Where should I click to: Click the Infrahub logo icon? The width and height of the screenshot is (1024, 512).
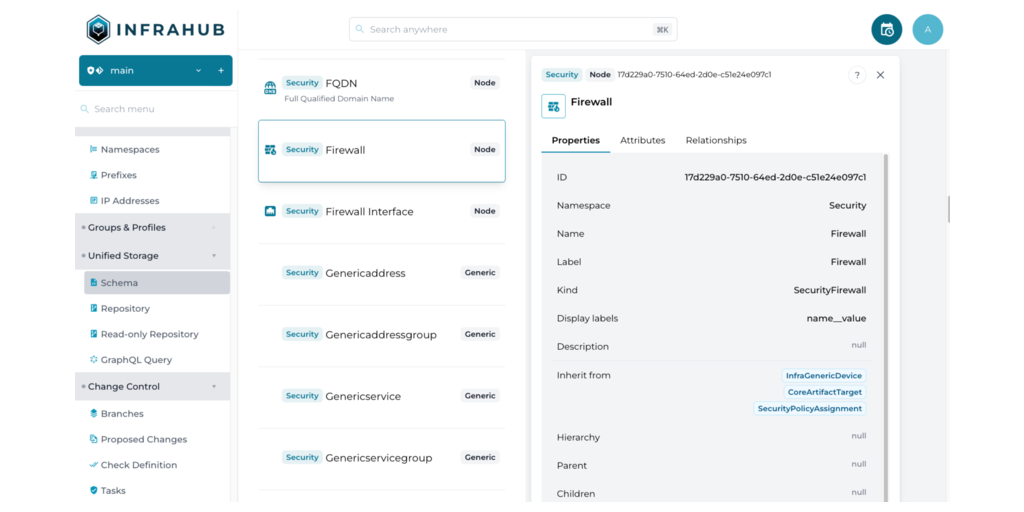point(98,30)
